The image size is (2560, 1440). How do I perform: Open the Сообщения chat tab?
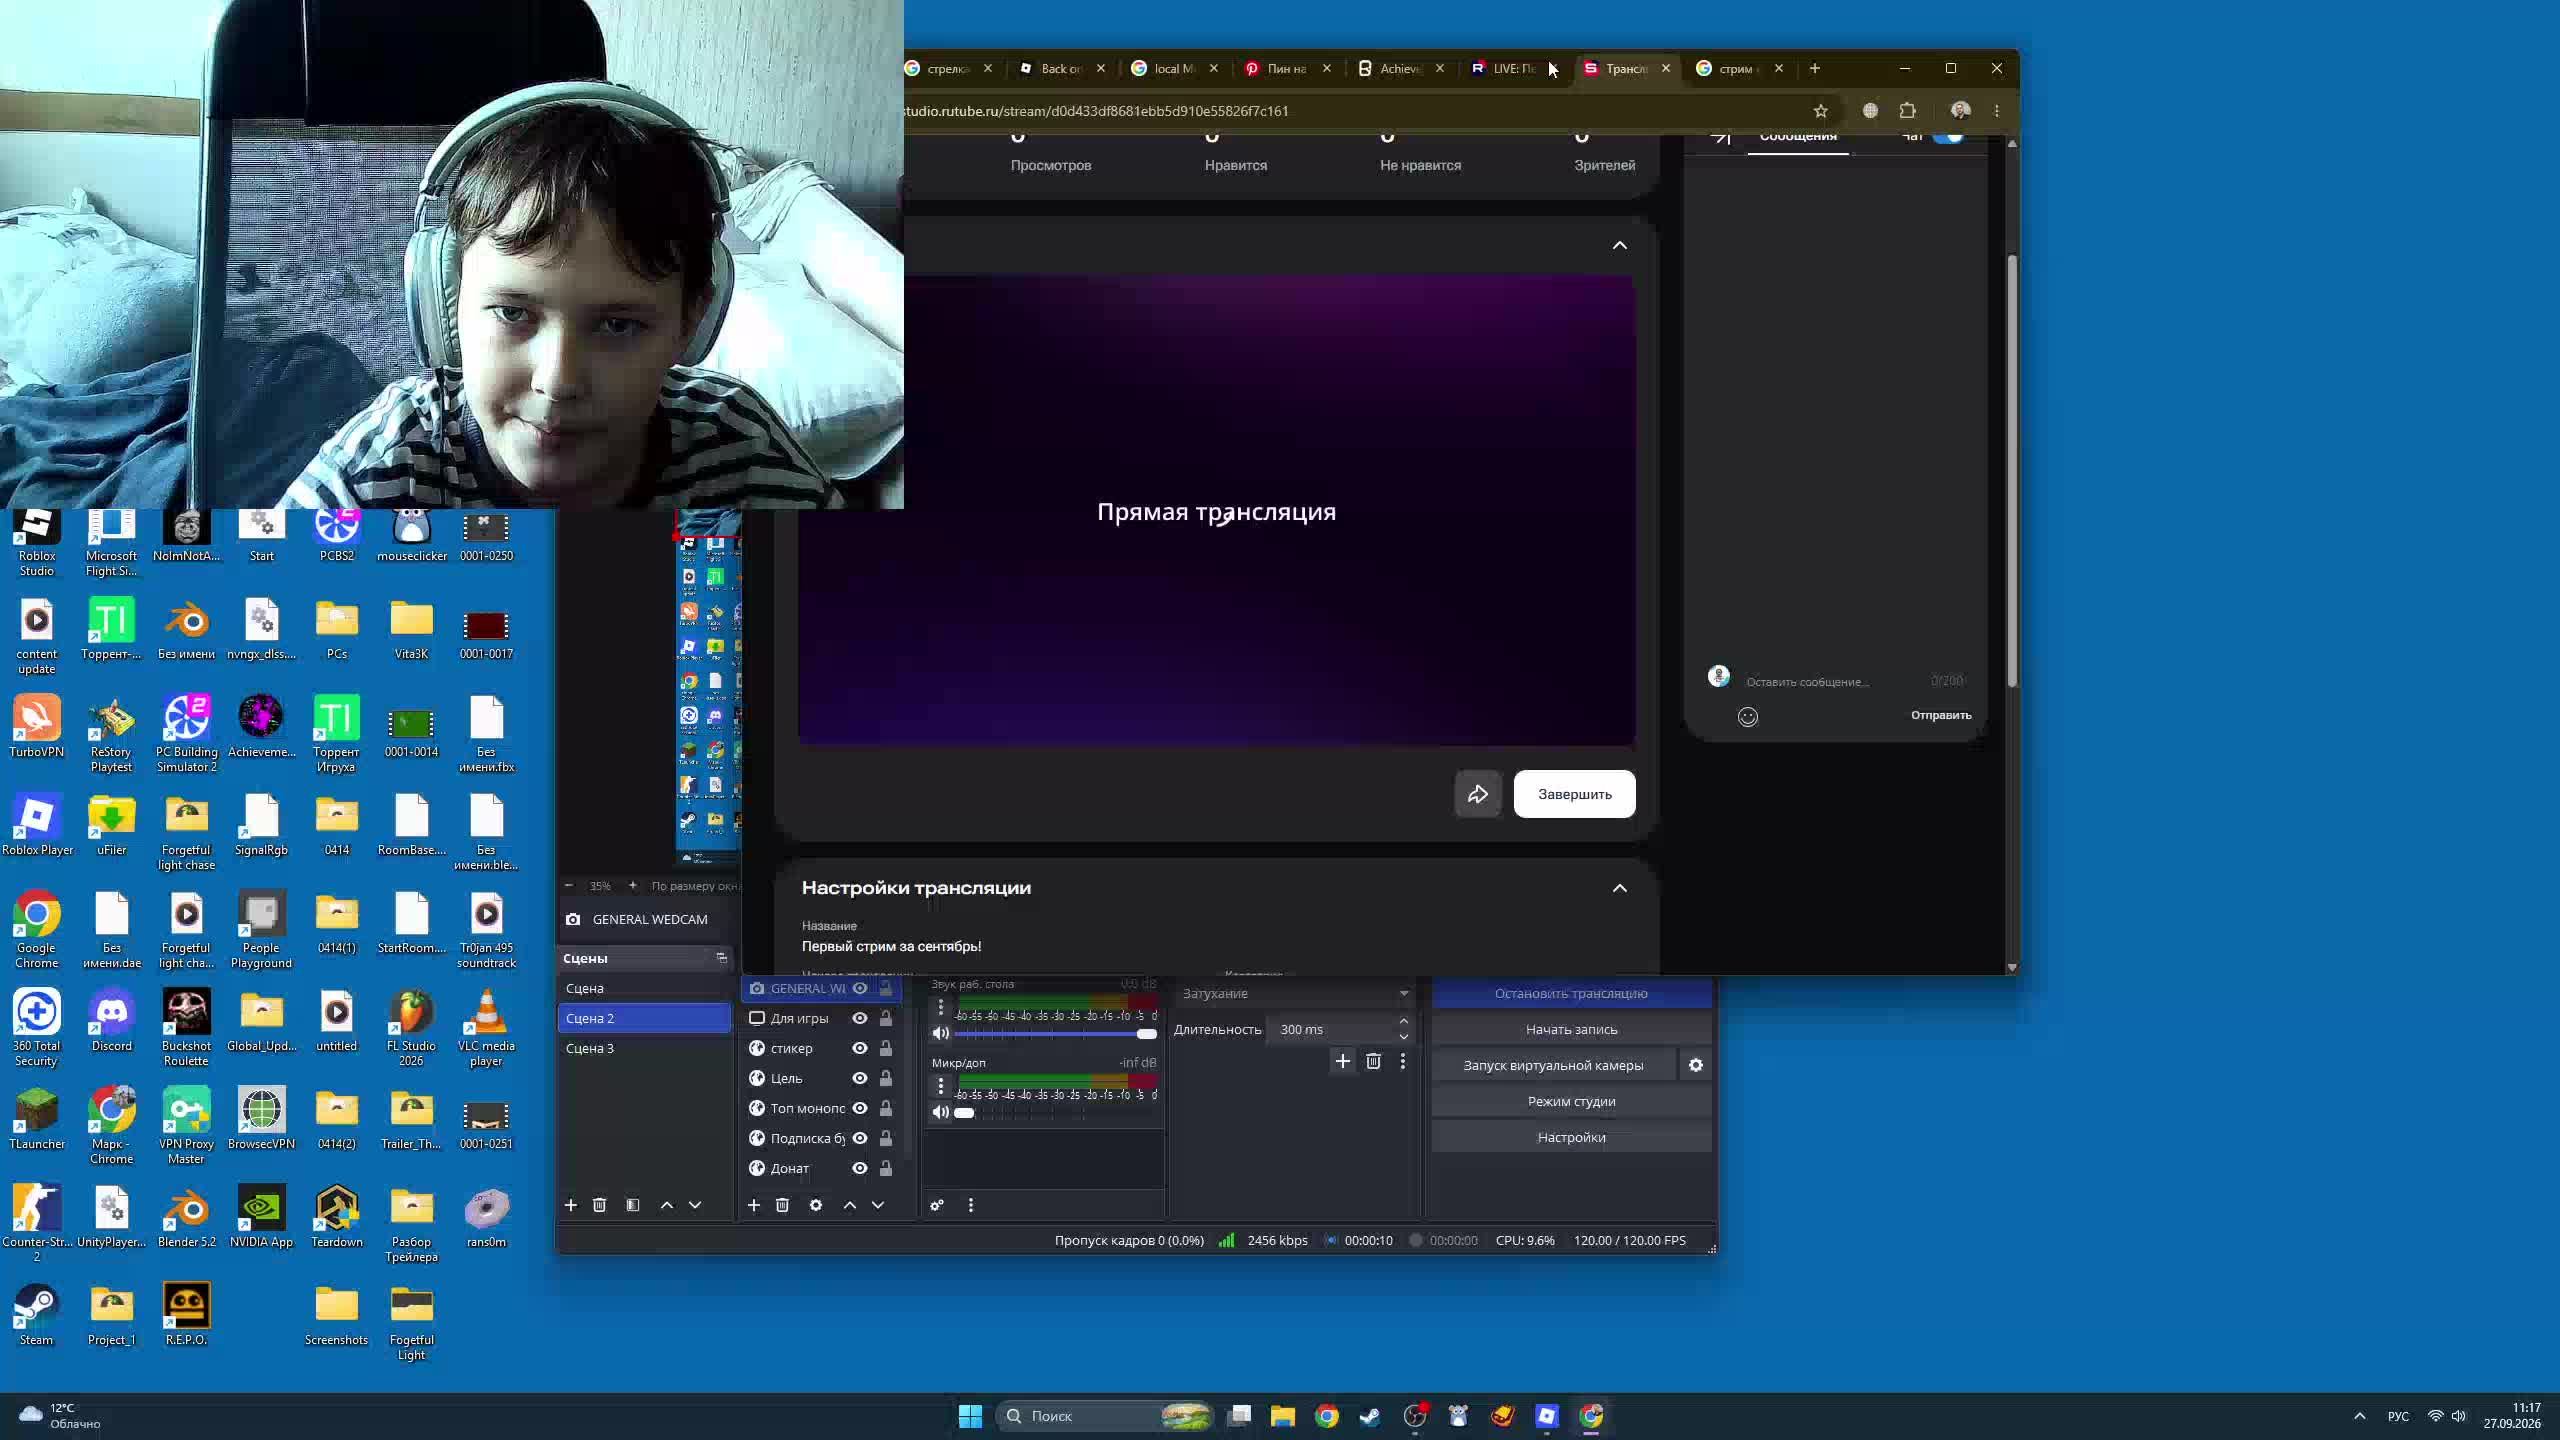tap(1798, 138)
